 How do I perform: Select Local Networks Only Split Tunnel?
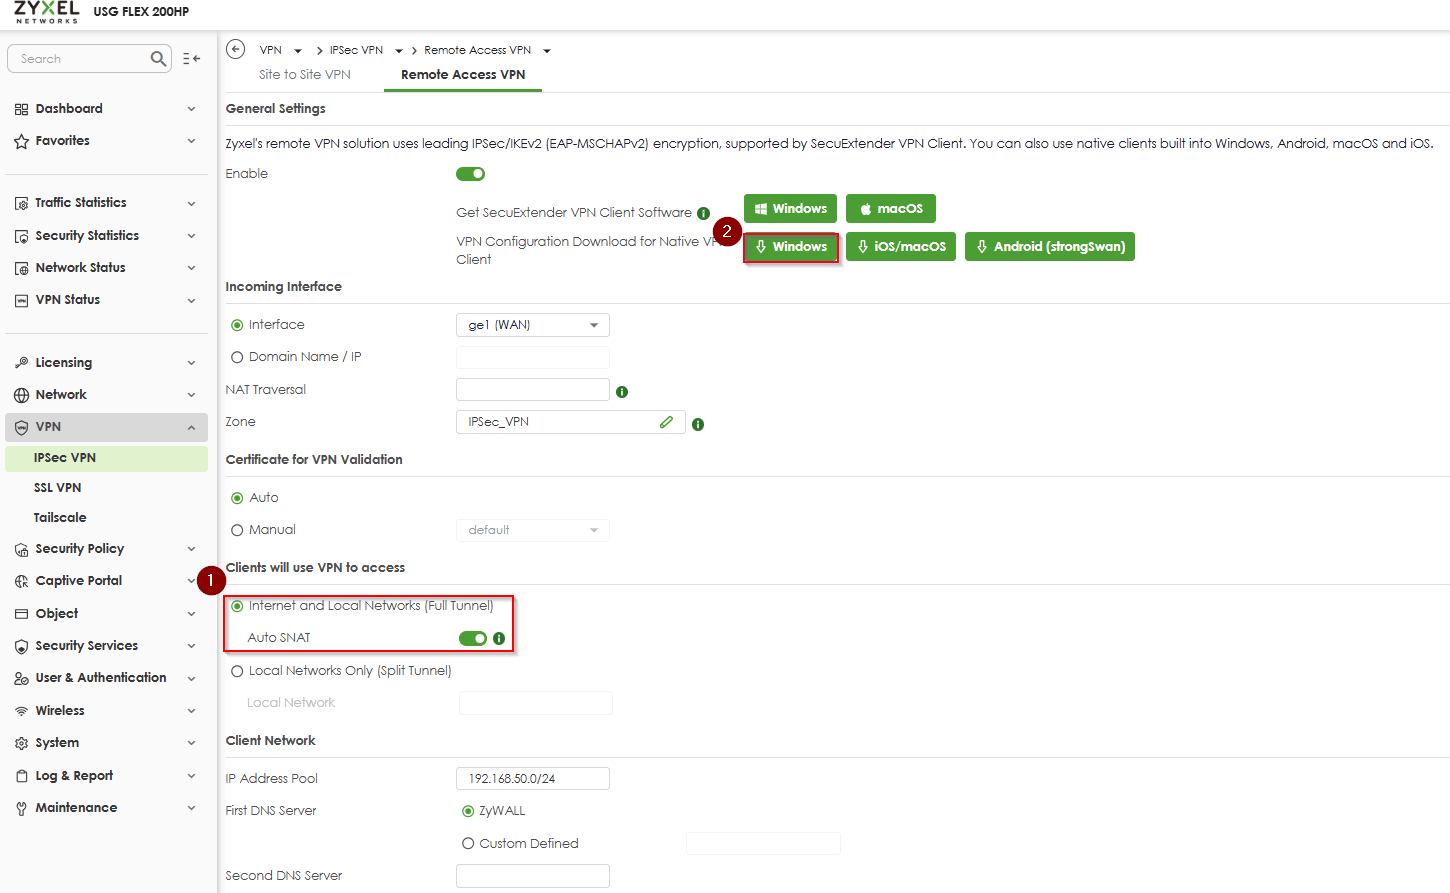237,671
